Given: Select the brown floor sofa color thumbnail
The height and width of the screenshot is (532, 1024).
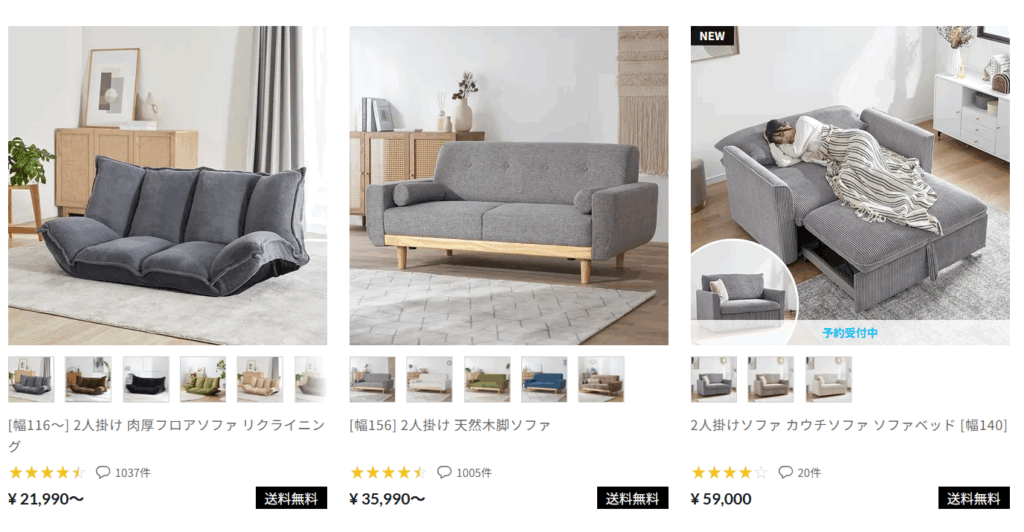Looking at the screenshot, I should click(88, 379).
